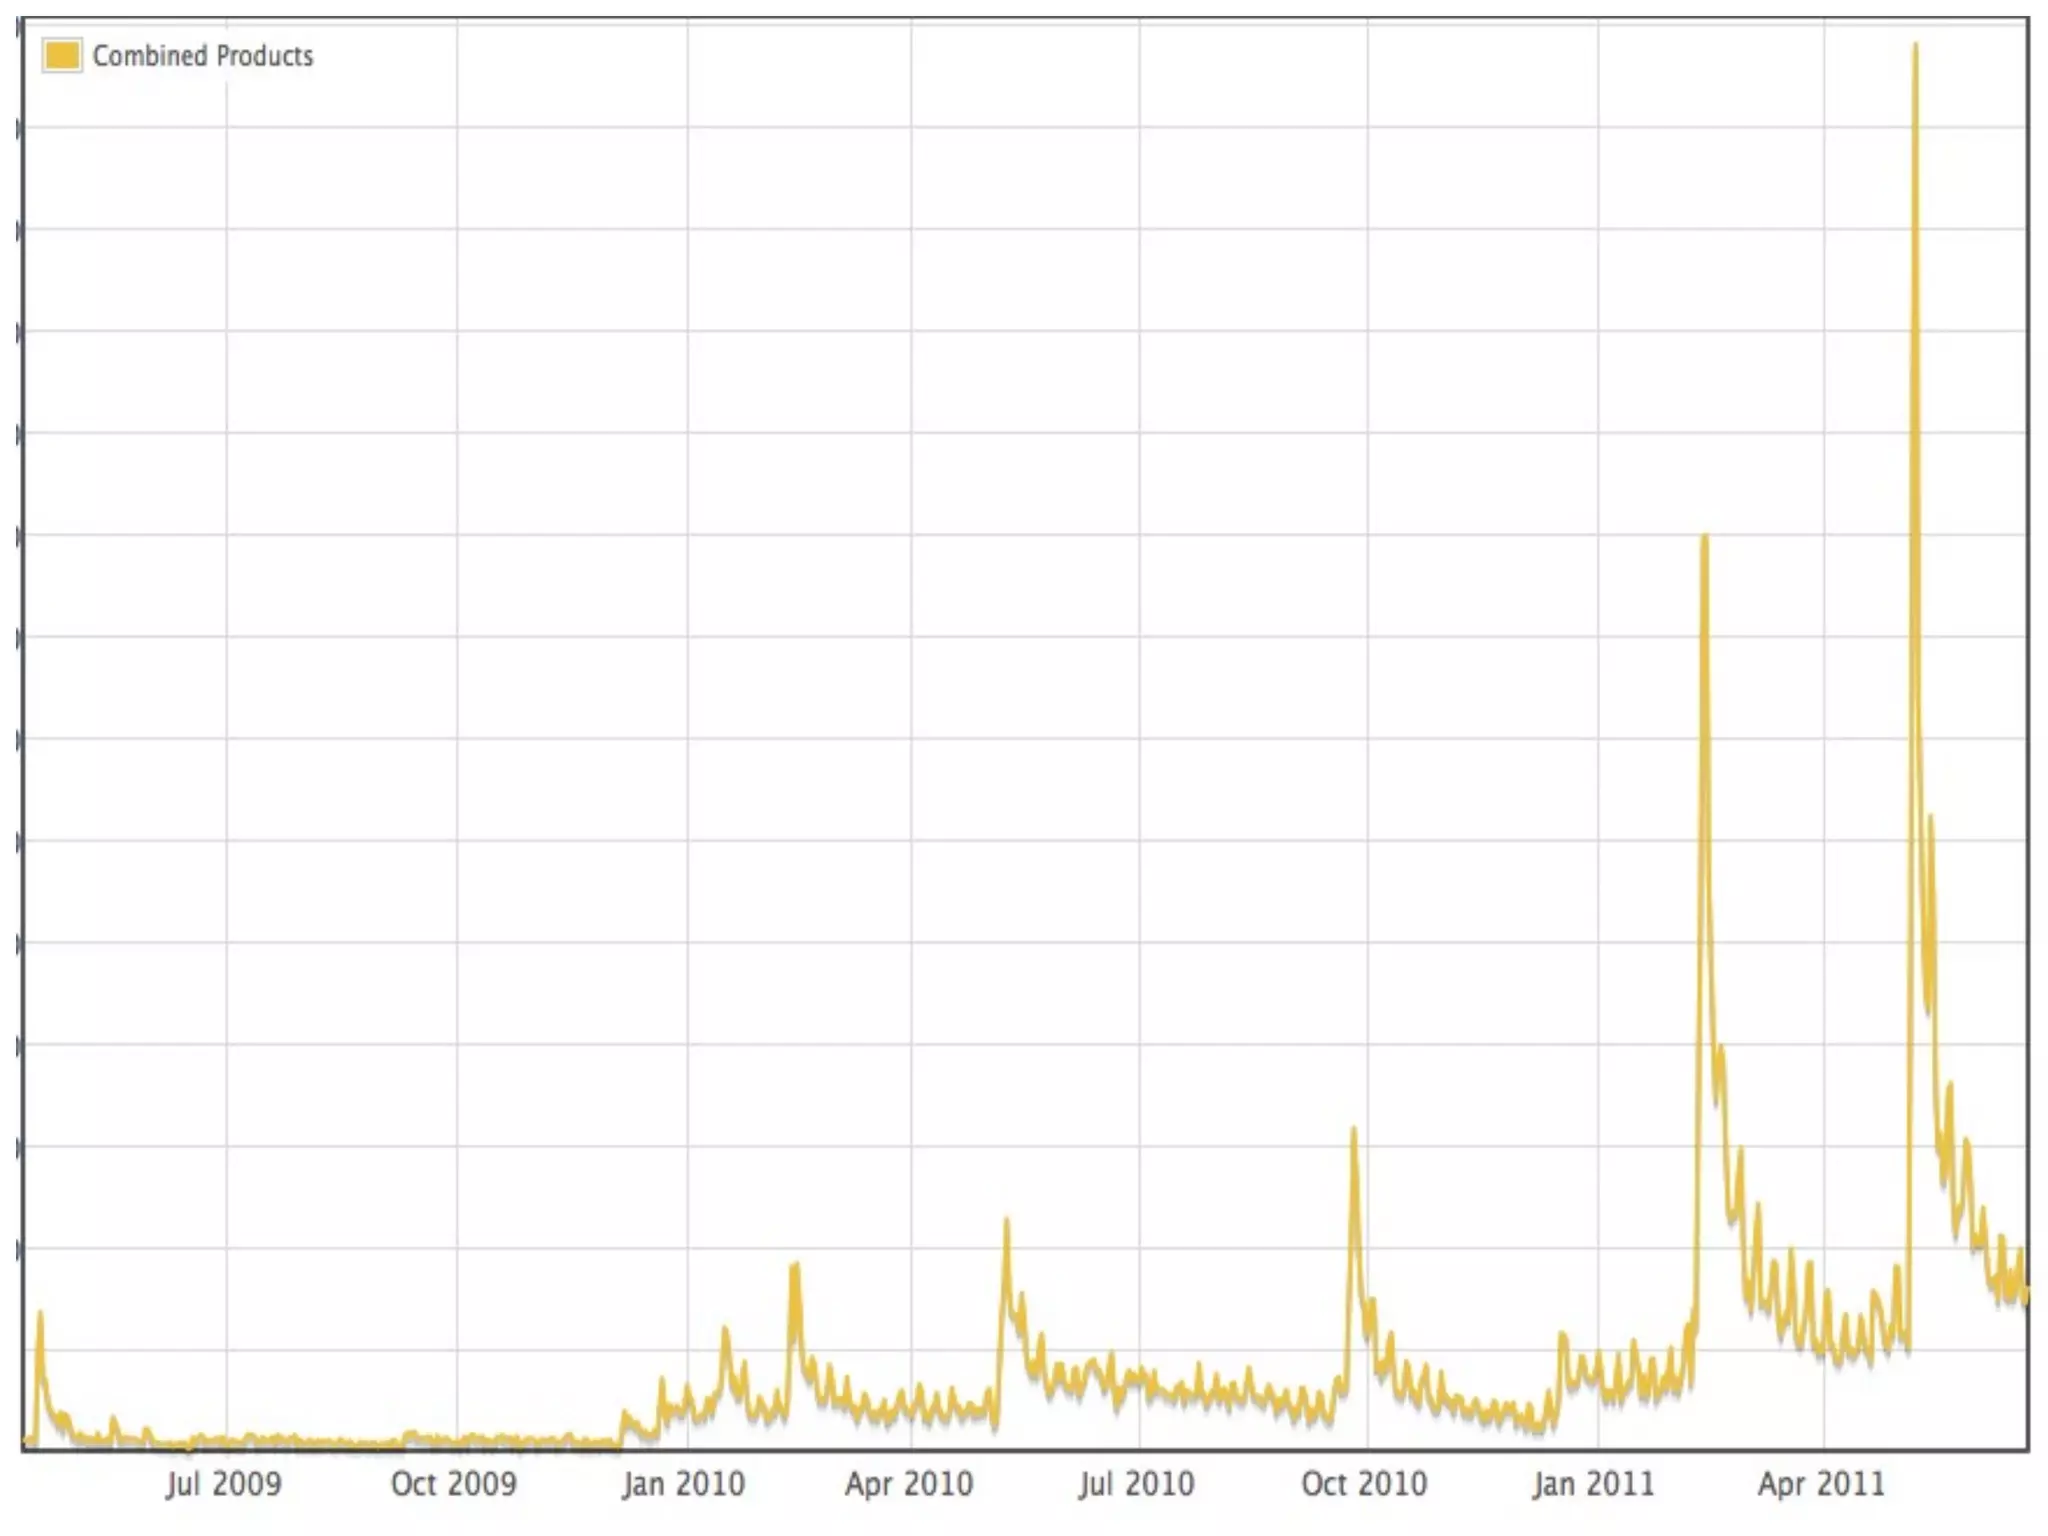Viewport: 2048px width, 1536px height.
Task: Click the bump just before Jan 2011
Action: [1562, 1335]
